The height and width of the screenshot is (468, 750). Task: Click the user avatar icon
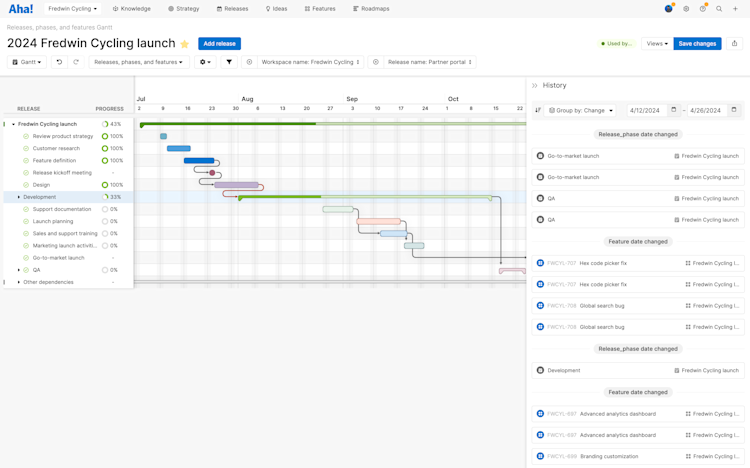point(668,9)
